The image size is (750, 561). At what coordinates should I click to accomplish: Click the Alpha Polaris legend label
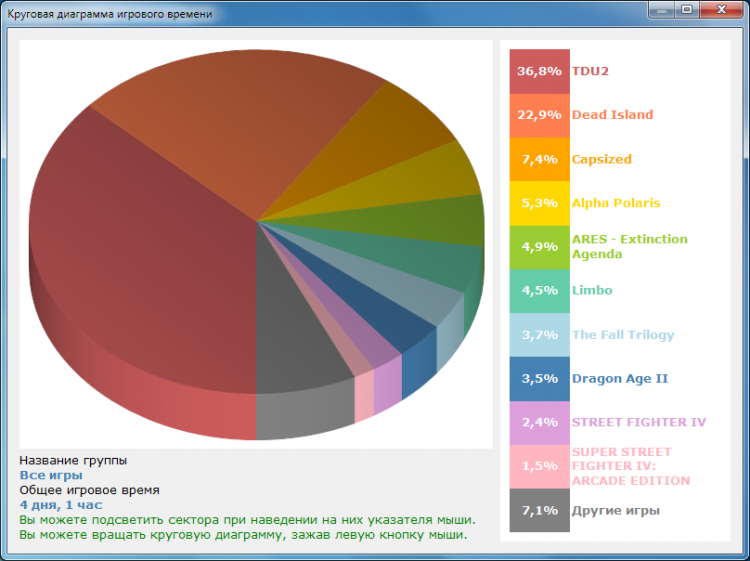tap(616, 203)
